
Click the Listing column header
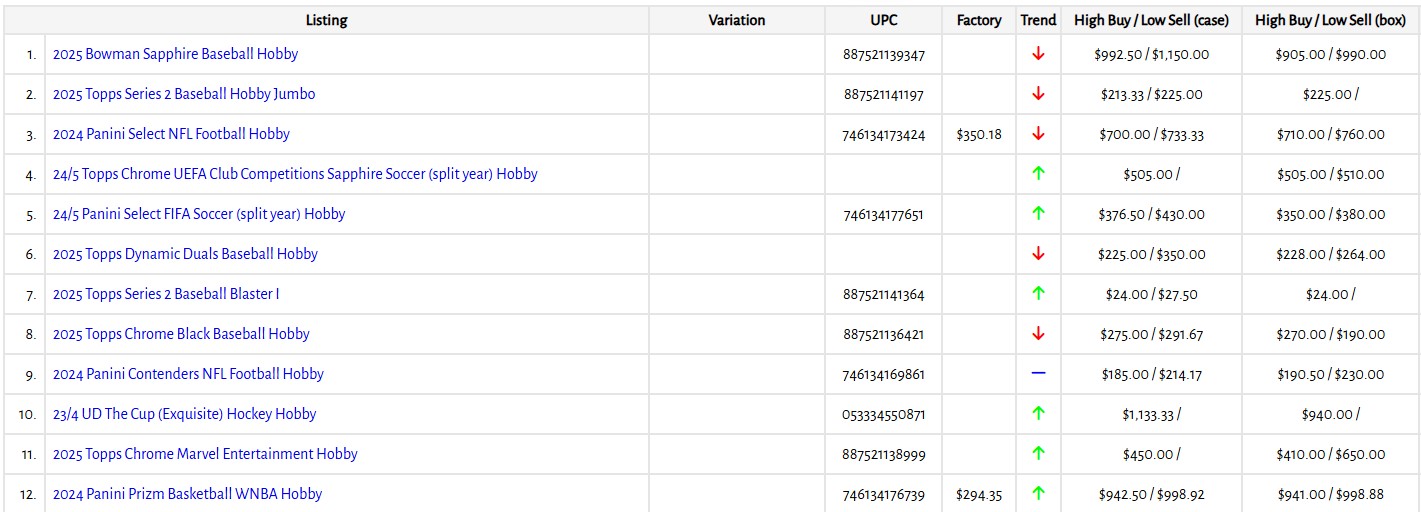tap(327, 20)
